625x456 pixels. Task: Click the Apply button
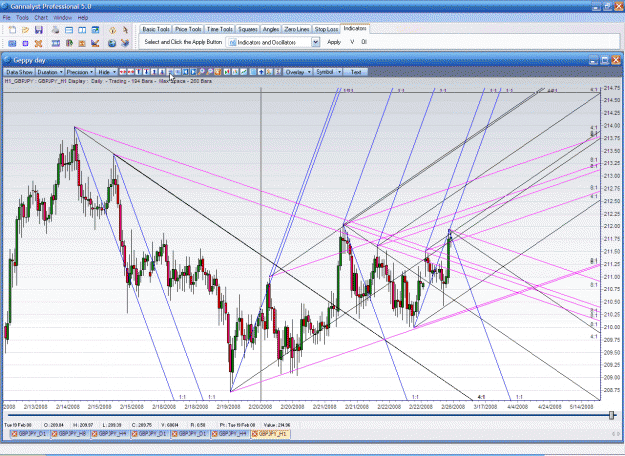tap(334, 42)
